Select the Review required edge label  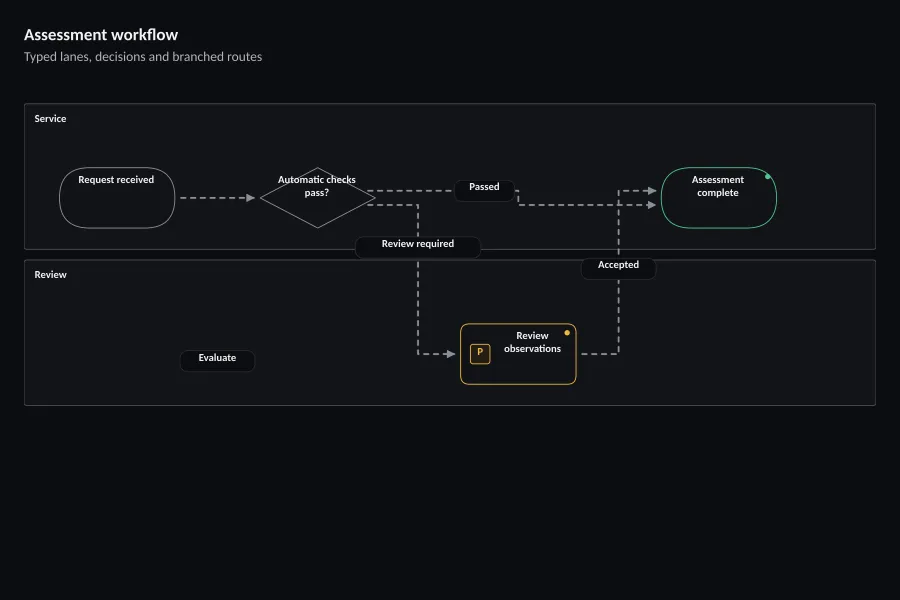click(418, 245)
